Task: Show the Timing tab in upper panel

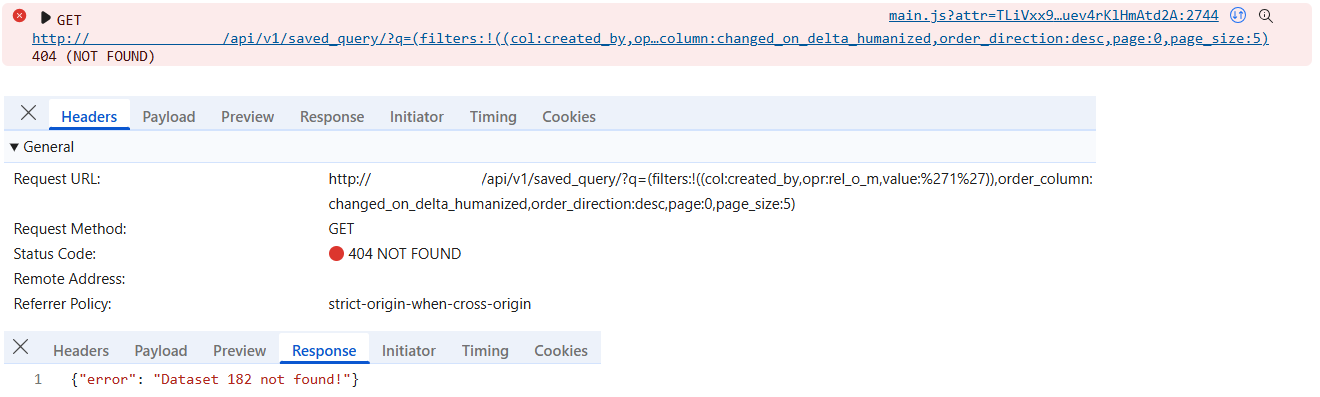Action: [x=493, y=116]
